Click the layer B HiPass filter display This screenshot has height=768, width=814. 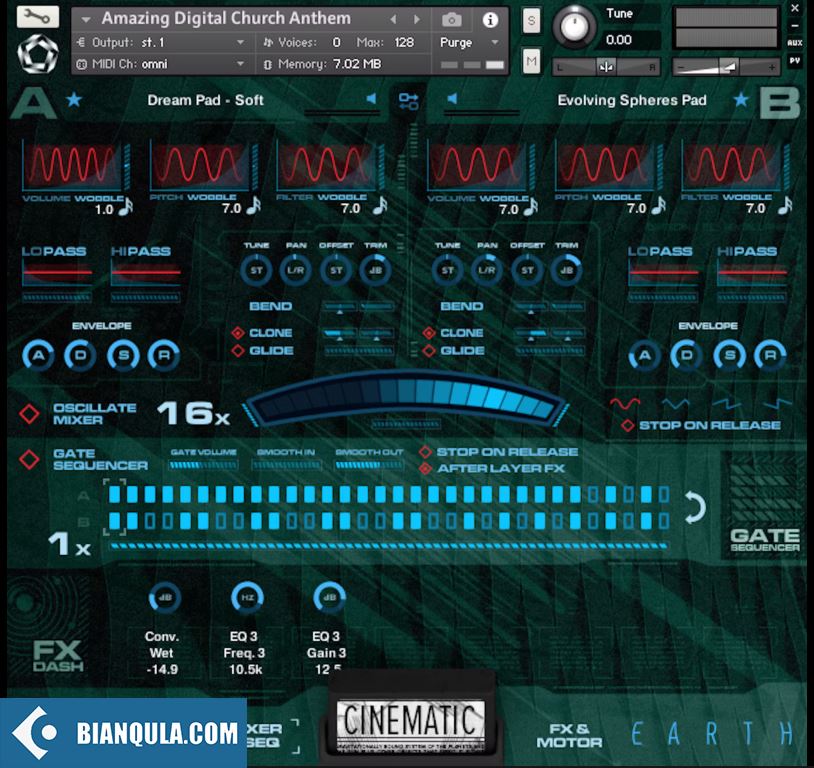click(x=752, y=273)
